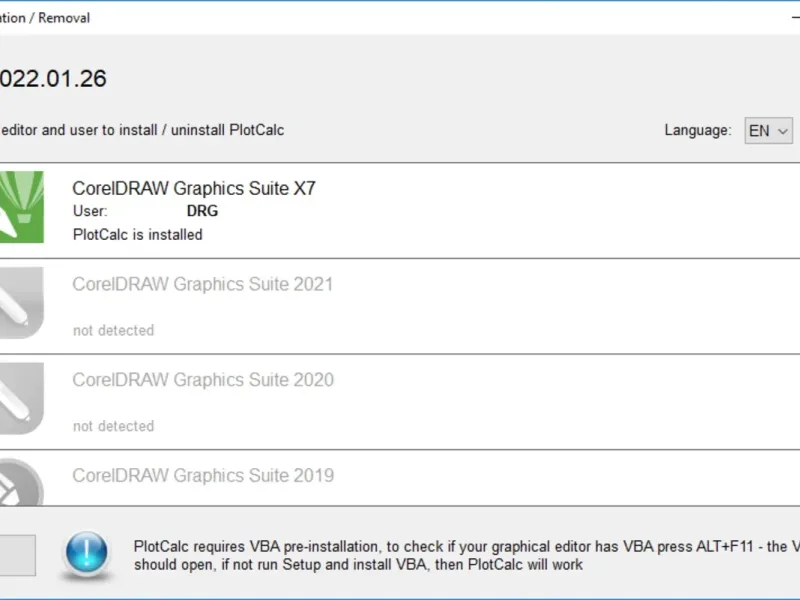
Task: Click the user name DRG
Action: pos(202,211)
